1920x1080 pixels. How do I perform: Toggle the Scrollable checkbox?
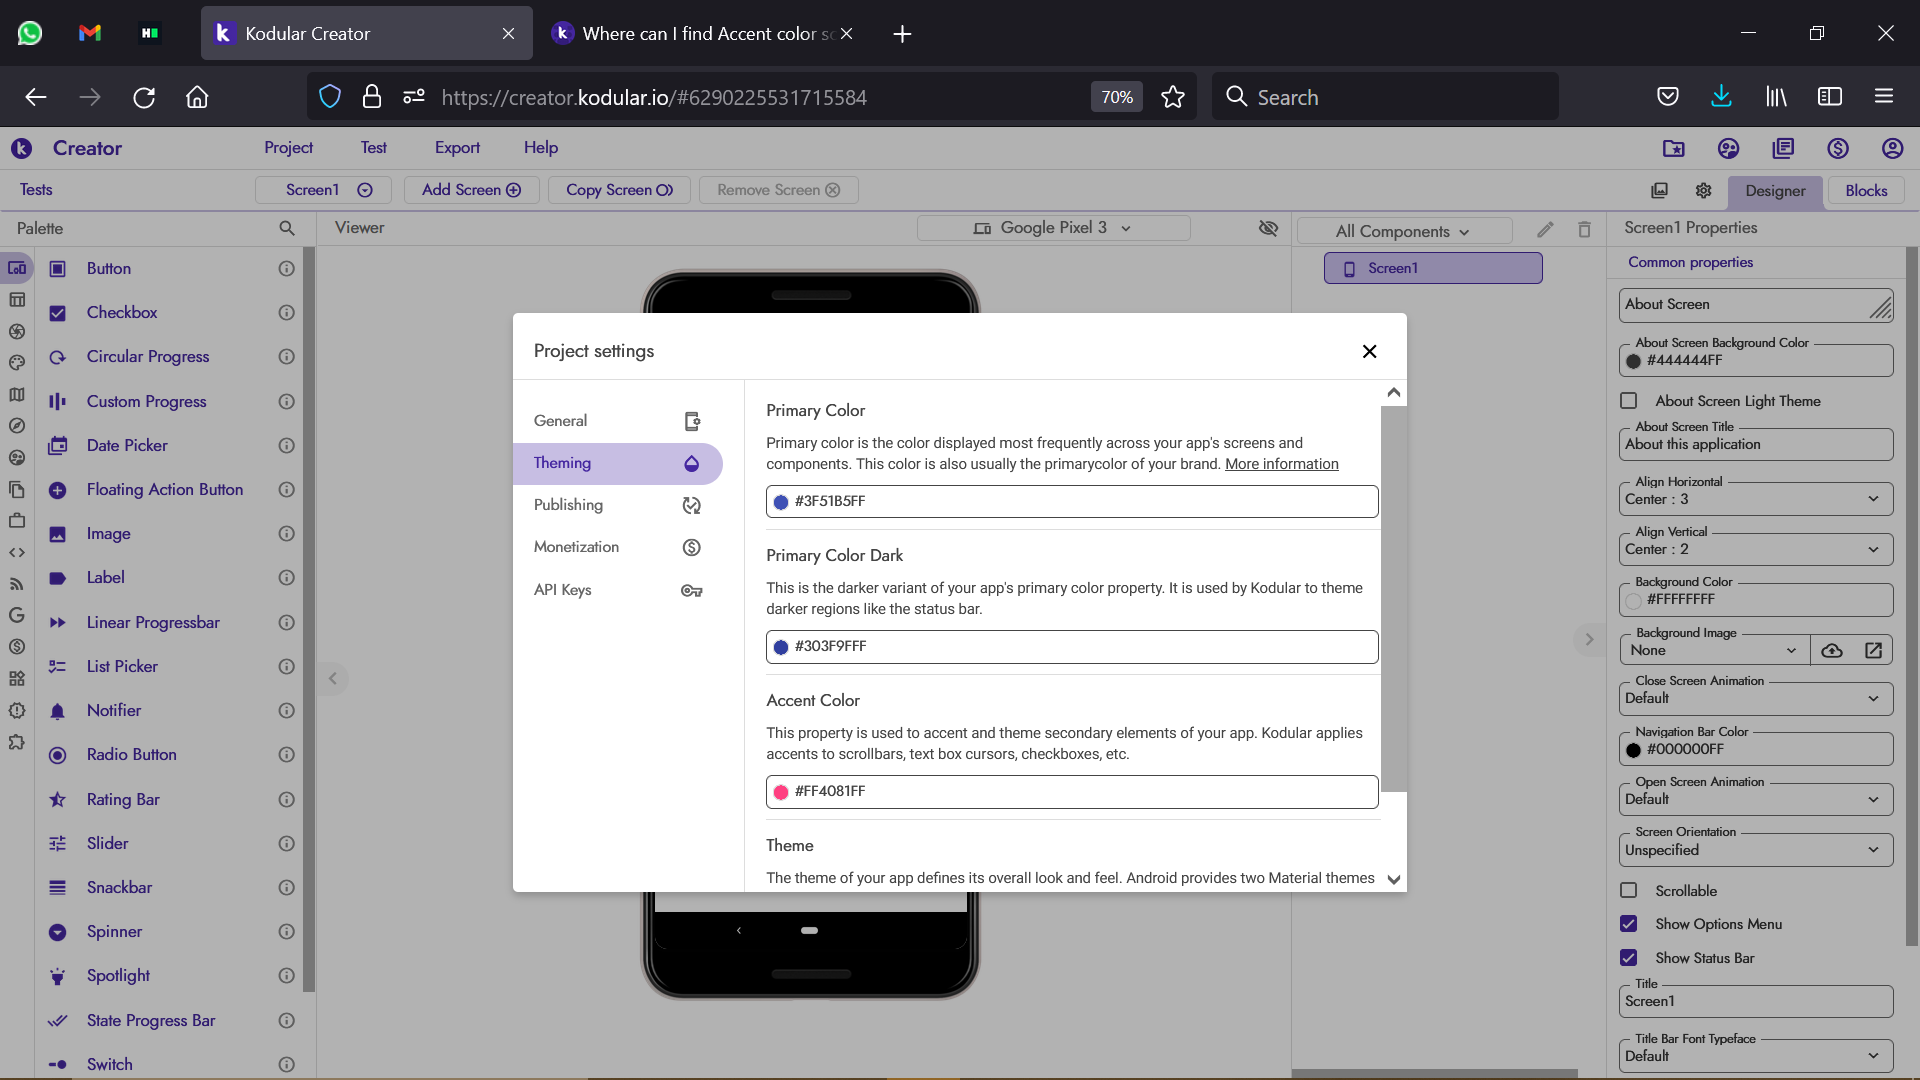pyautogui.click(x=1629, y=891)
